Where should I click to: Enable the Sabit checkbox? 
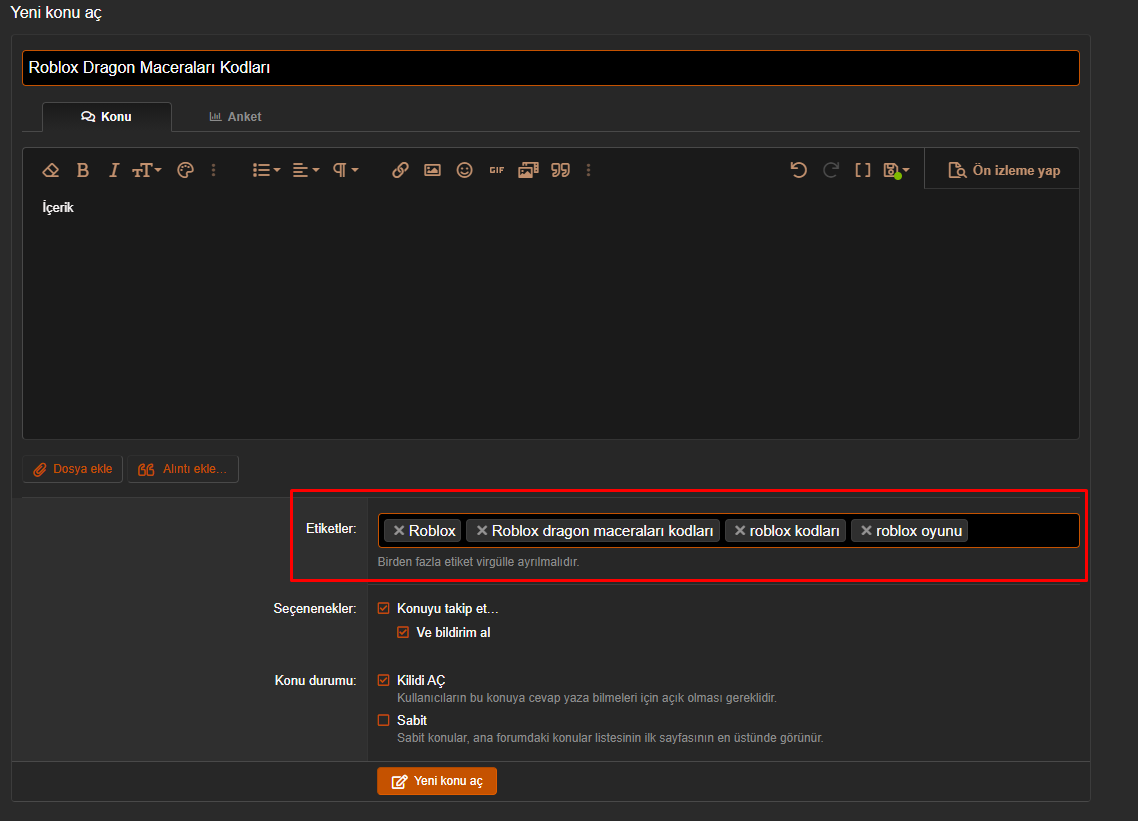pyautogui.click(x=383, y=720)
